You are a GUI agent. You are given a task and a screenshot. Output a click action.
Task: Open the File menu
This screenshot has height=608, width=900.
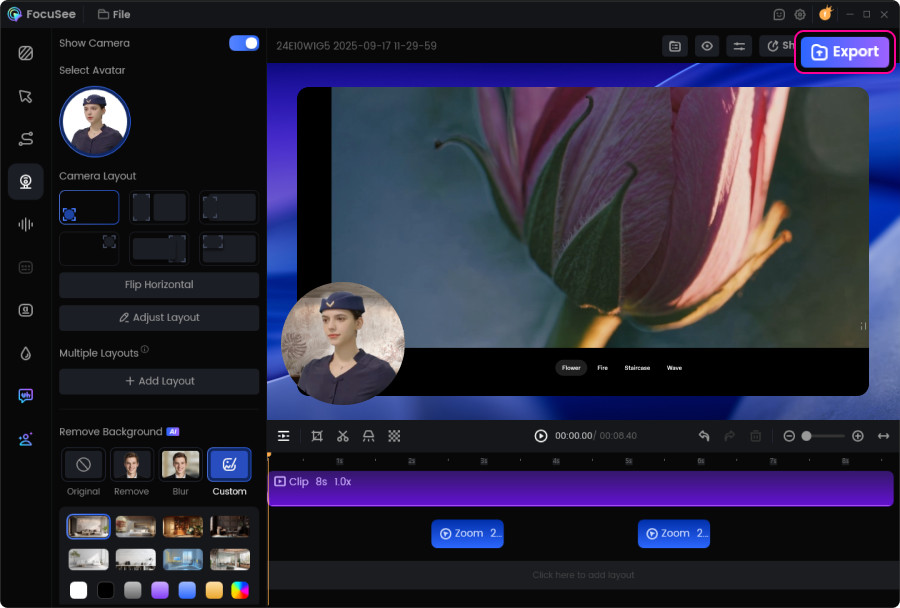[114, 14]
